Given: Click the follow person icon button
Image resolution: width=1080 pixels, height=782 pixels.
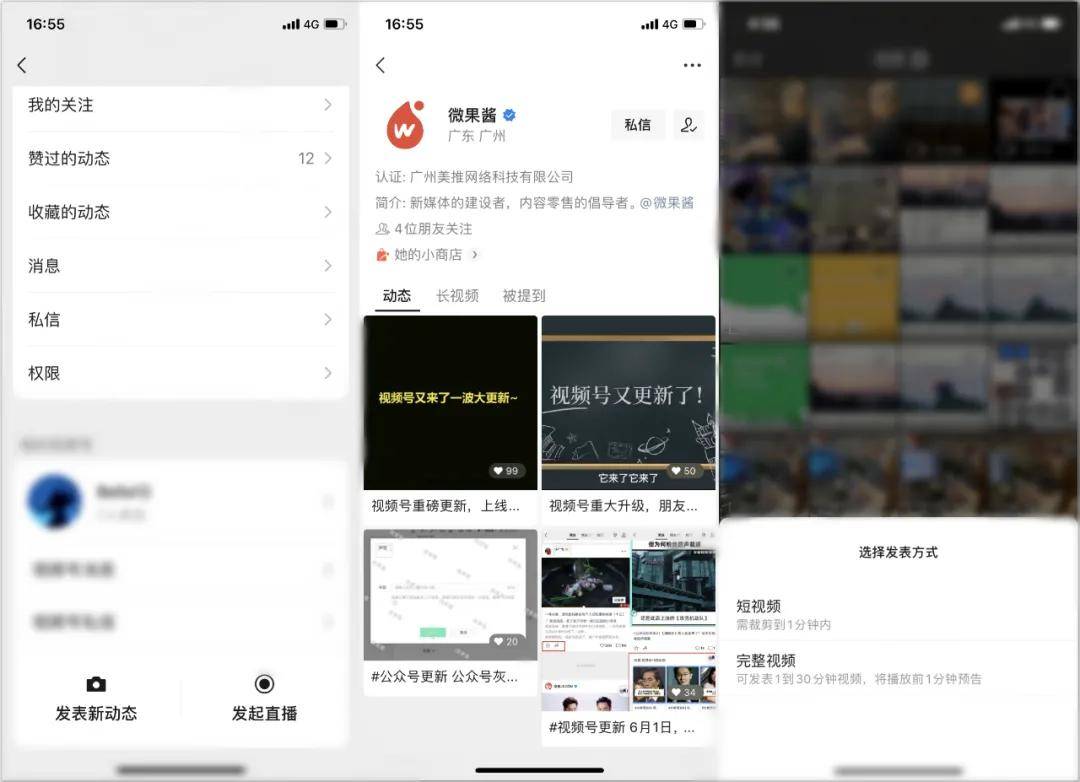Looking at the screenshot, I should pos(688,125).
